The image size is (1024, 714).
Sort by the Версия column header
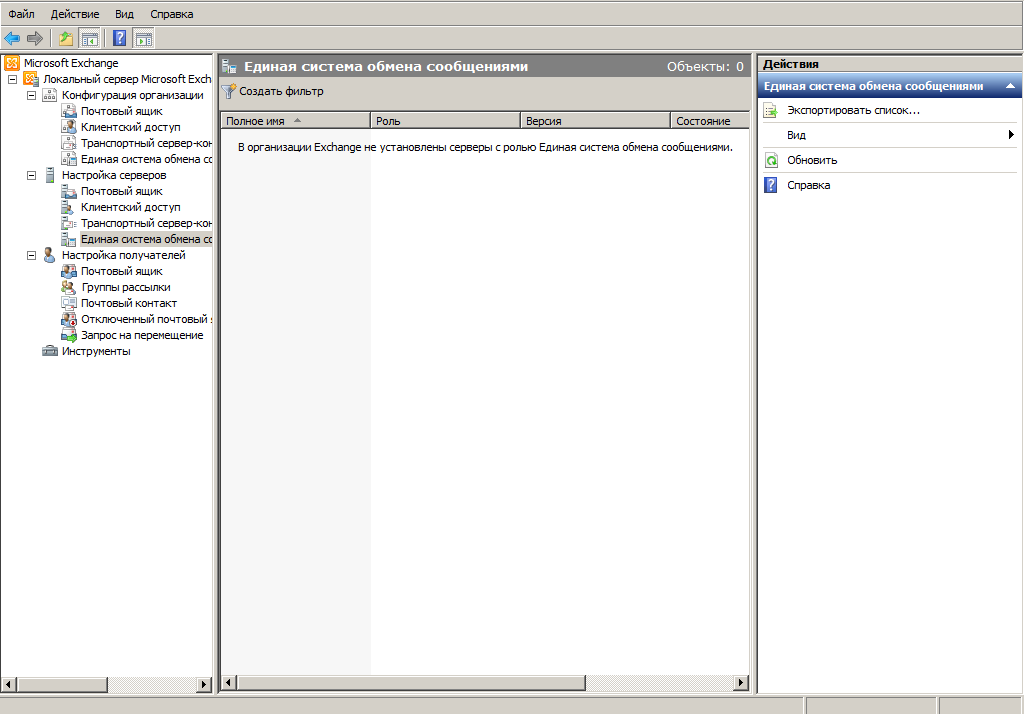click(596, 121)
